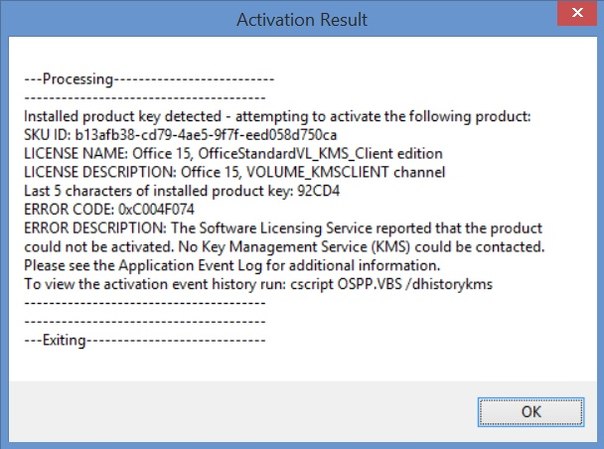The height and width of the screenshot is (449, 604).
Task: Select the 'cscript OSPP.VBS /dhistorykms' command text
Action: click(x=391, y=284)
